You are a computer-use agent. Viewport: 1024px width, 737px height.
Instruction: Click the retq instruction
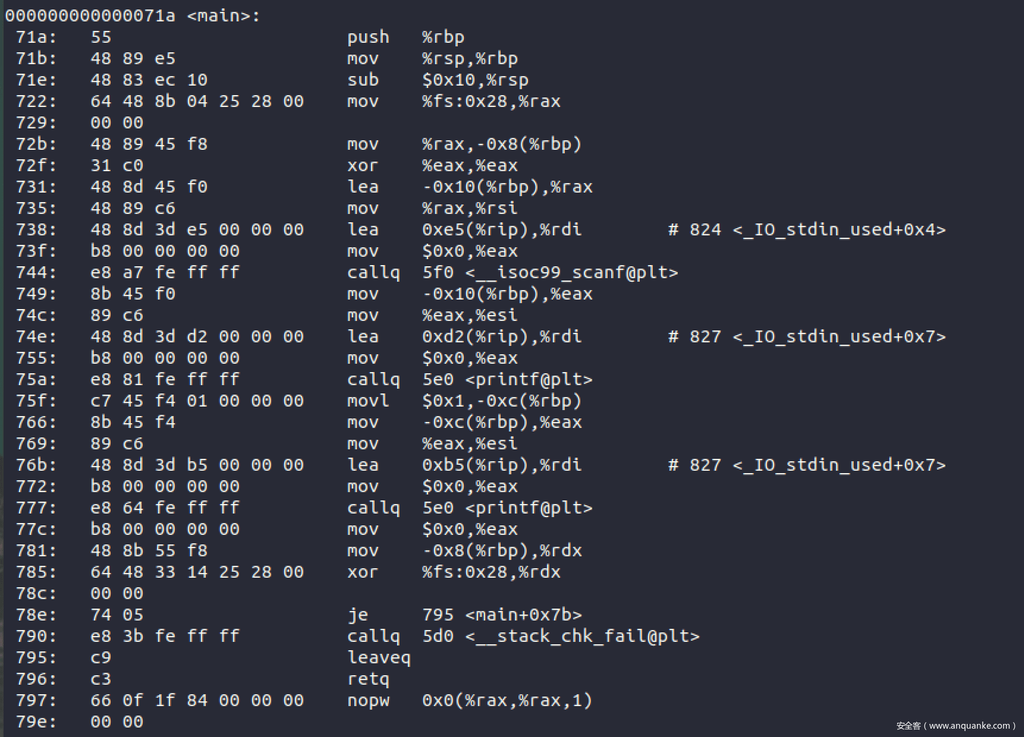368,679
